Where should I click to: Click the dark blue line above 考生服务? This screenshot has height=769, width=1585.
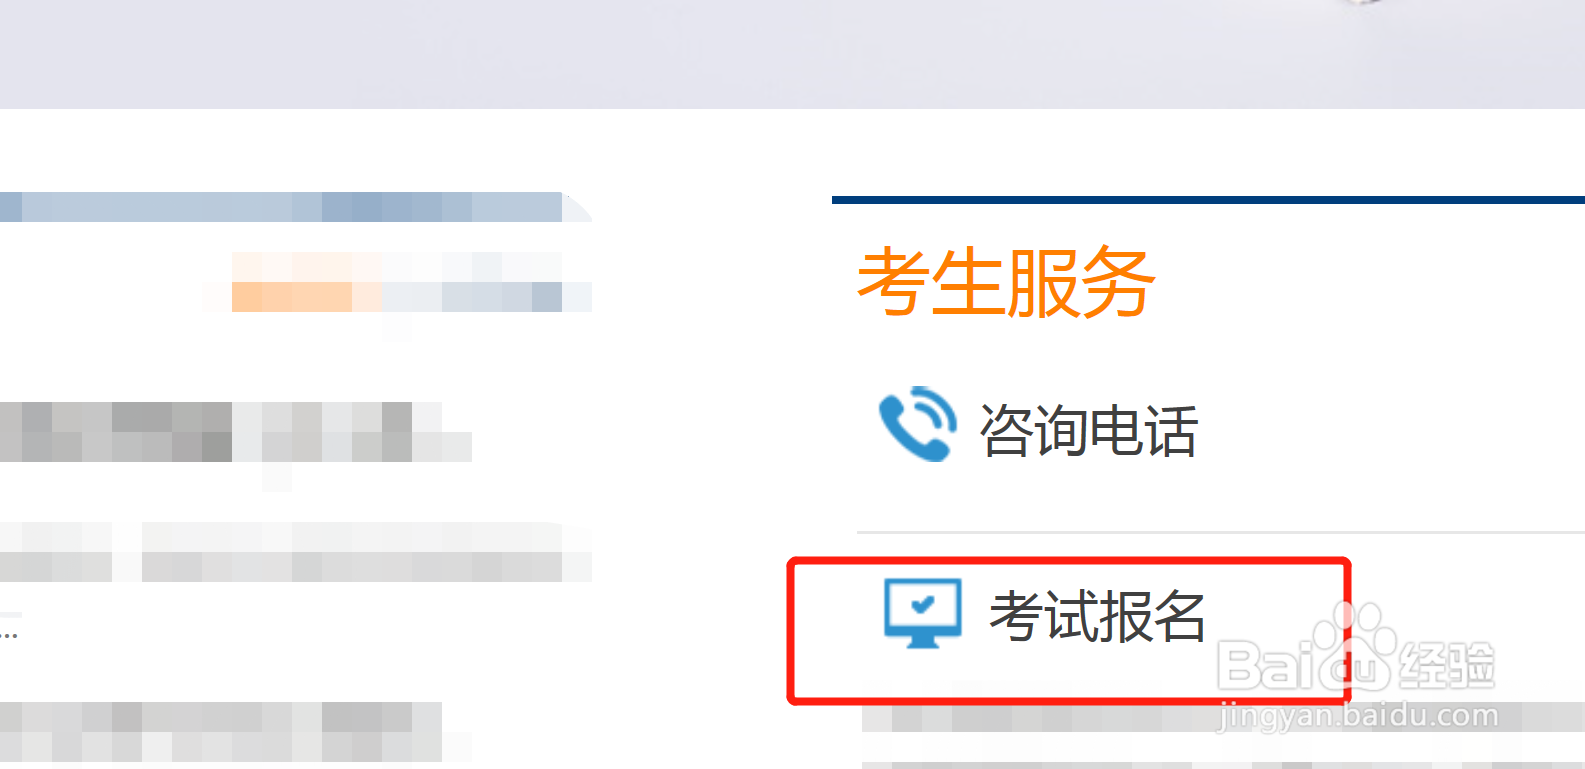click(x=1208, y=200)
